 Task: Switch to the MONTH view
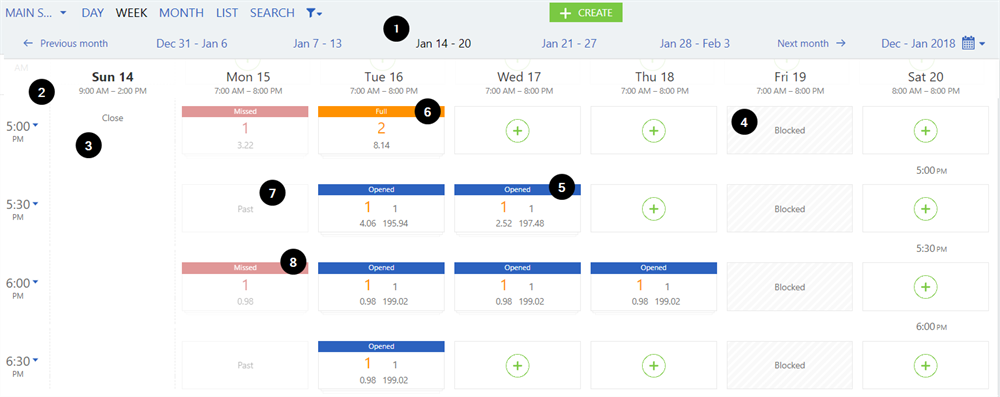click(181, 13)
